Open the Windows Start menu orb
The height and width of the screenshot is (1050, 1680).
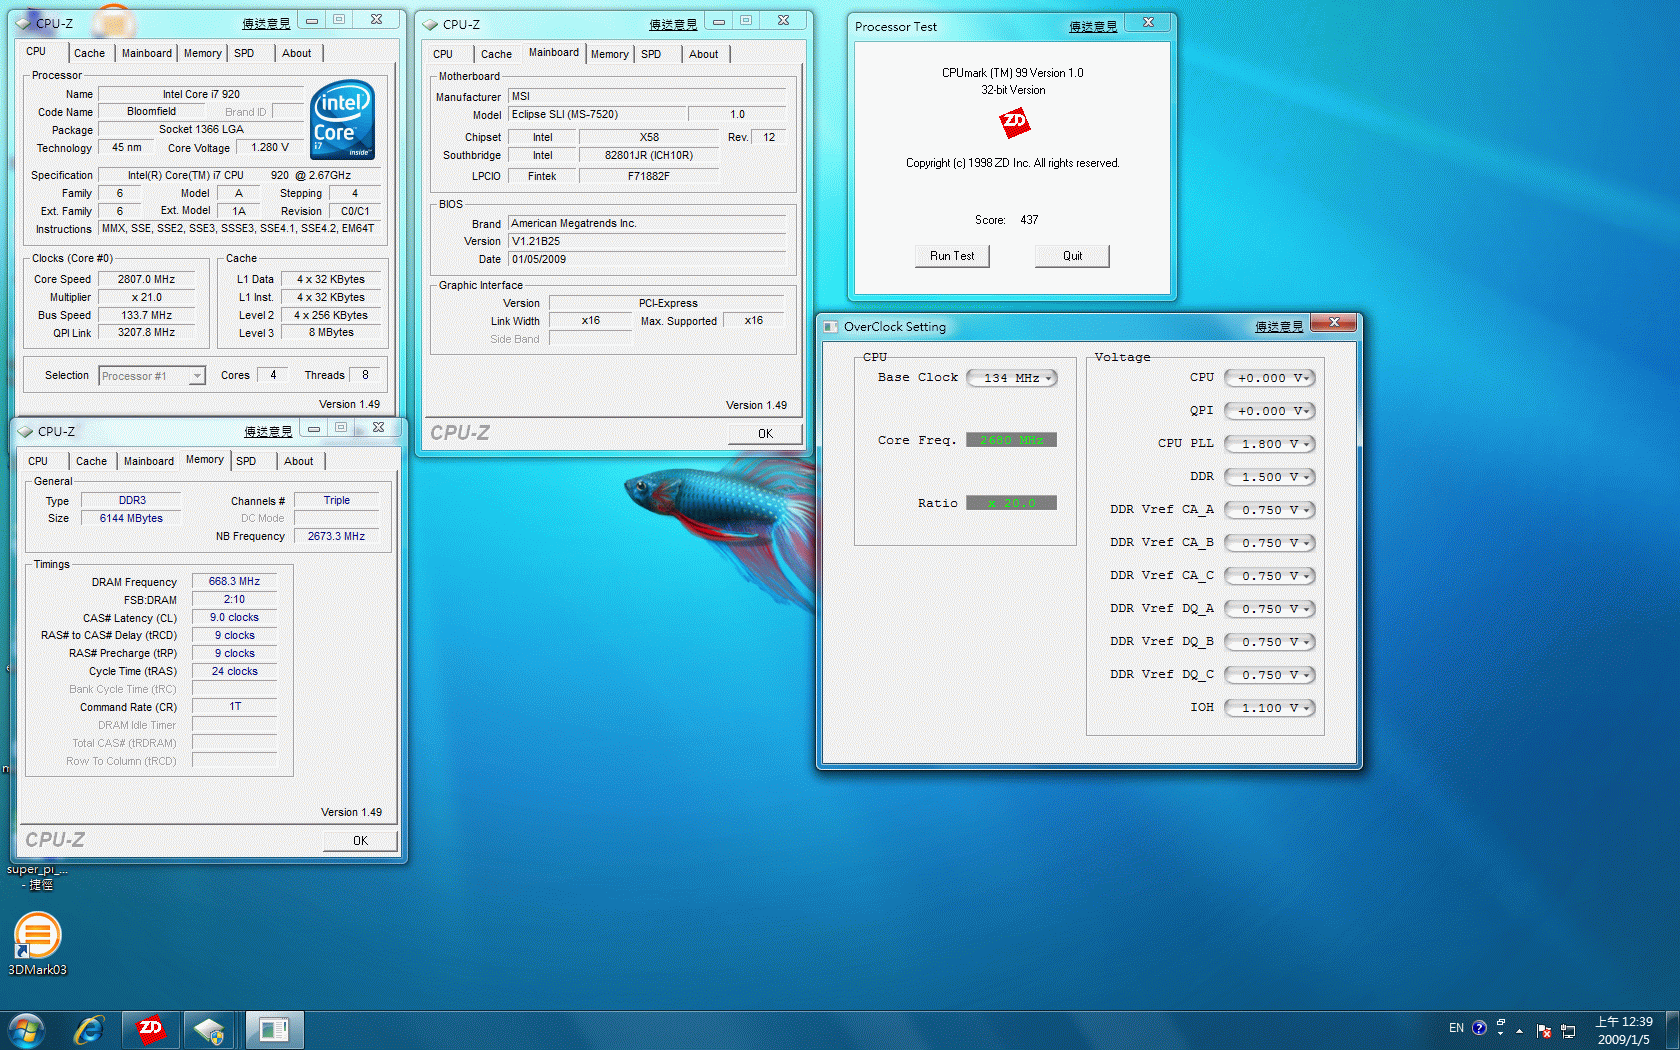tap(26, 1029)
